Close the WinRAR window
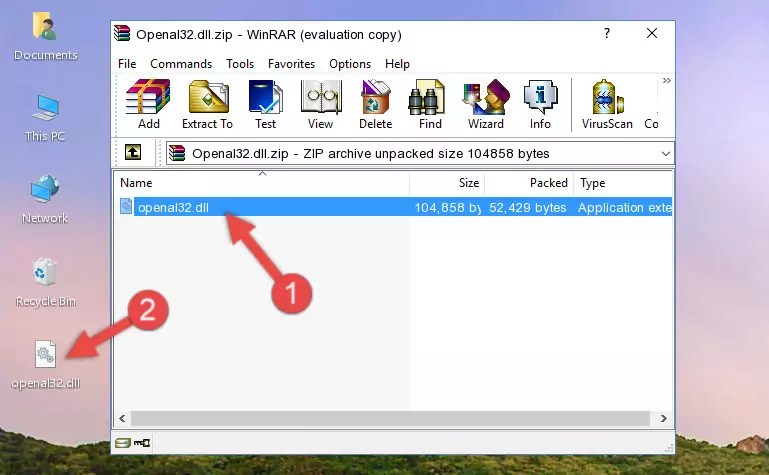Screen dimensions: 769x475 [652, 33]
